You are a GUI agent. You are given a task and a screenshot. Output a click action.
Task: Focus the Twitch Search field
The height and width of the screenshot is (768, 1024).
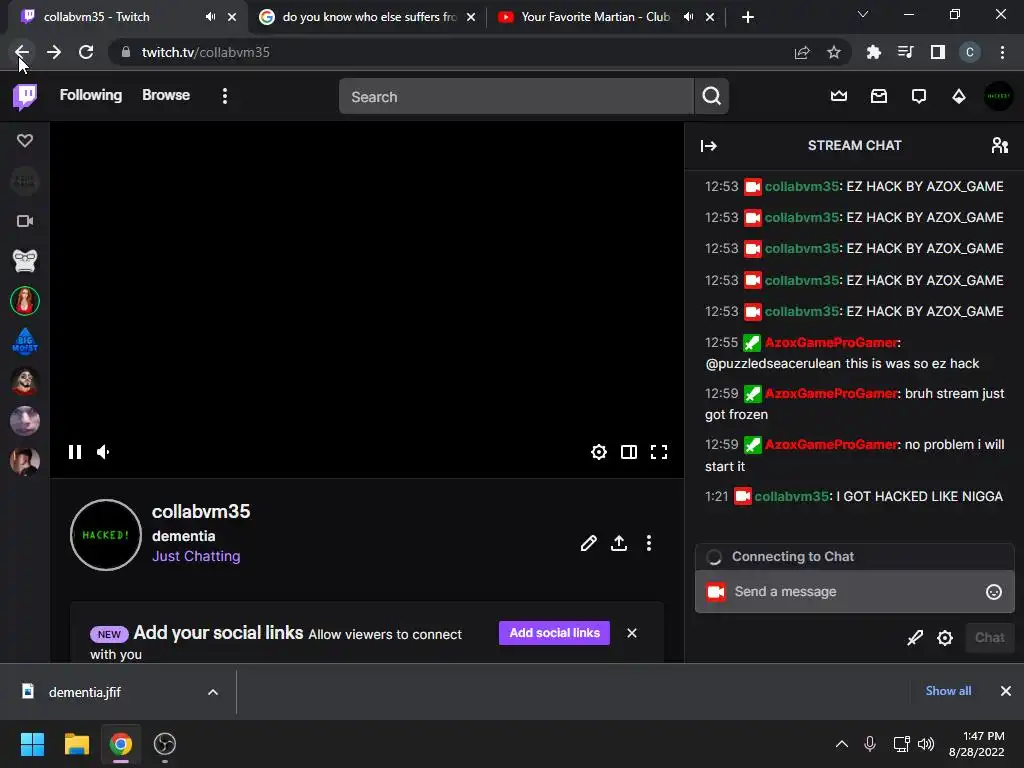click(x=516, y=97)
